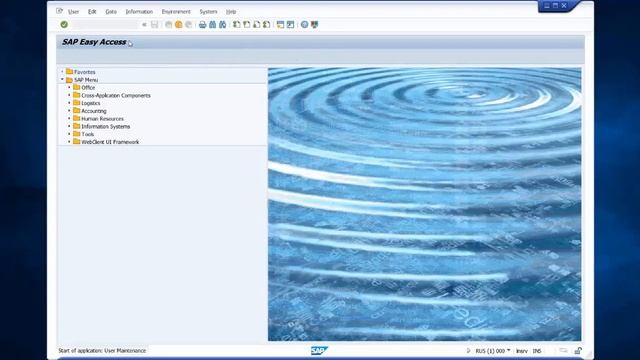
Task: Expand the Accounting folder node
Action: [x=69, y=111]
